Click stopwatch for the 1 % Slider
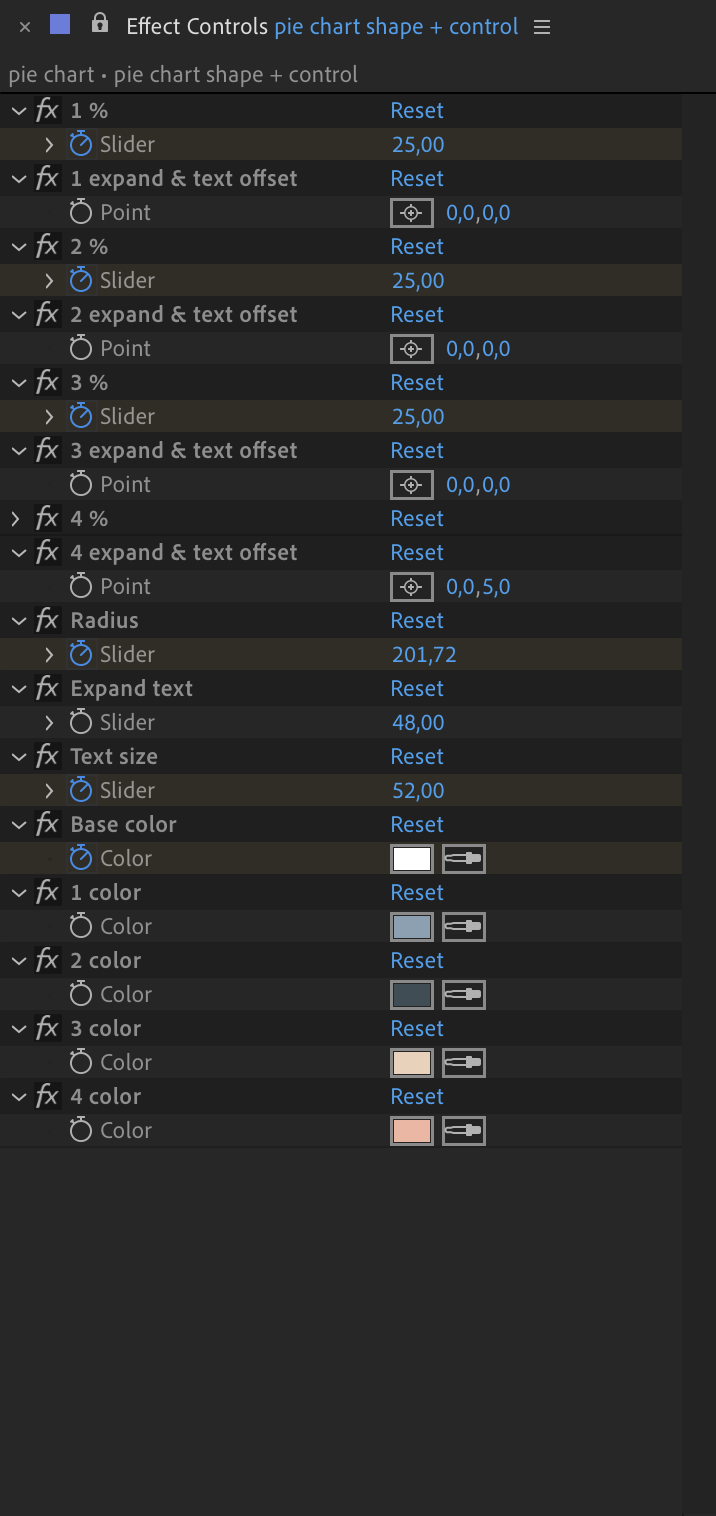The height and width of the screenshot is (1516, 716). 81,144
